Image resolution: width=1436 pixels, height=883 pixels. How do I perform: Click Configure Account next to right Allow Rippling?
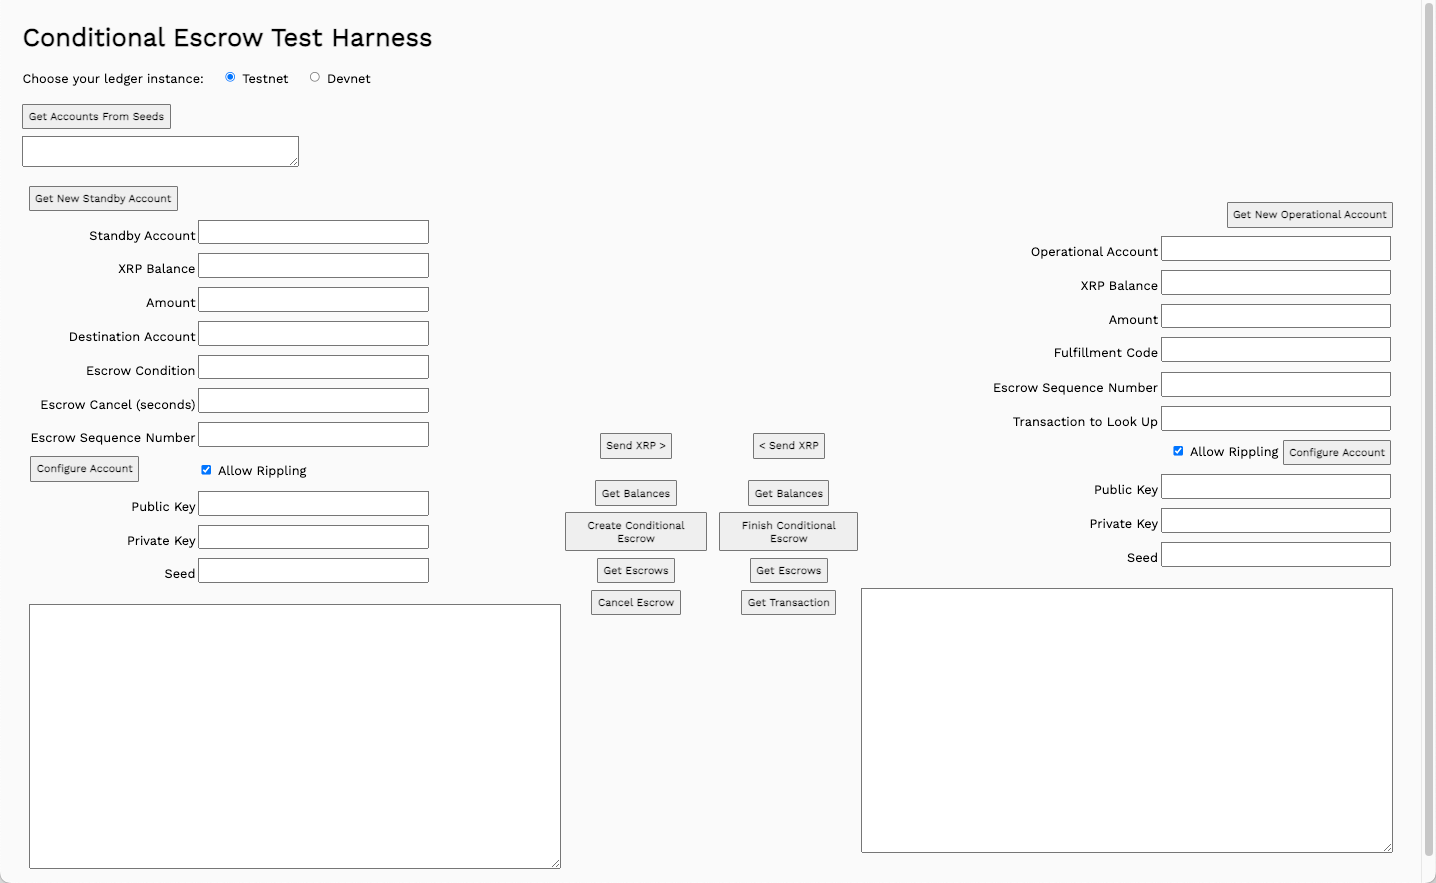point(1336,452)
